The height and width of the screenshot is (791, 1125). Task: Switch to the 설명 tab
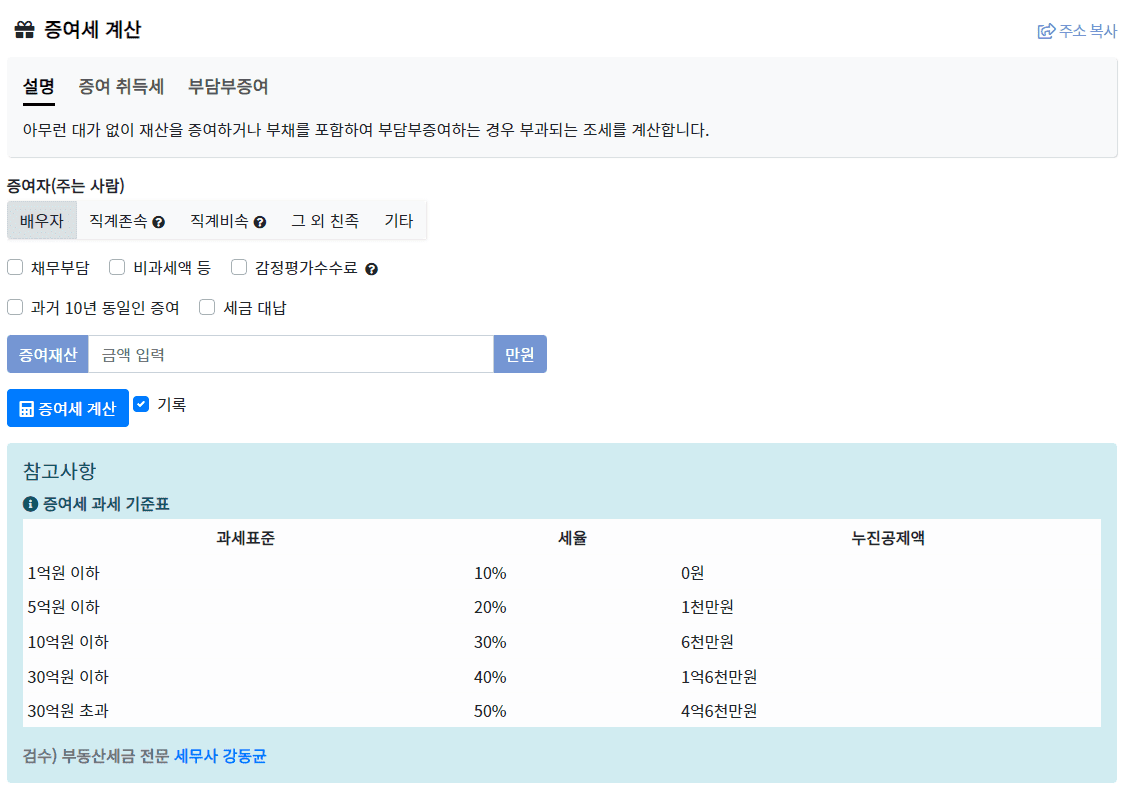39,88
